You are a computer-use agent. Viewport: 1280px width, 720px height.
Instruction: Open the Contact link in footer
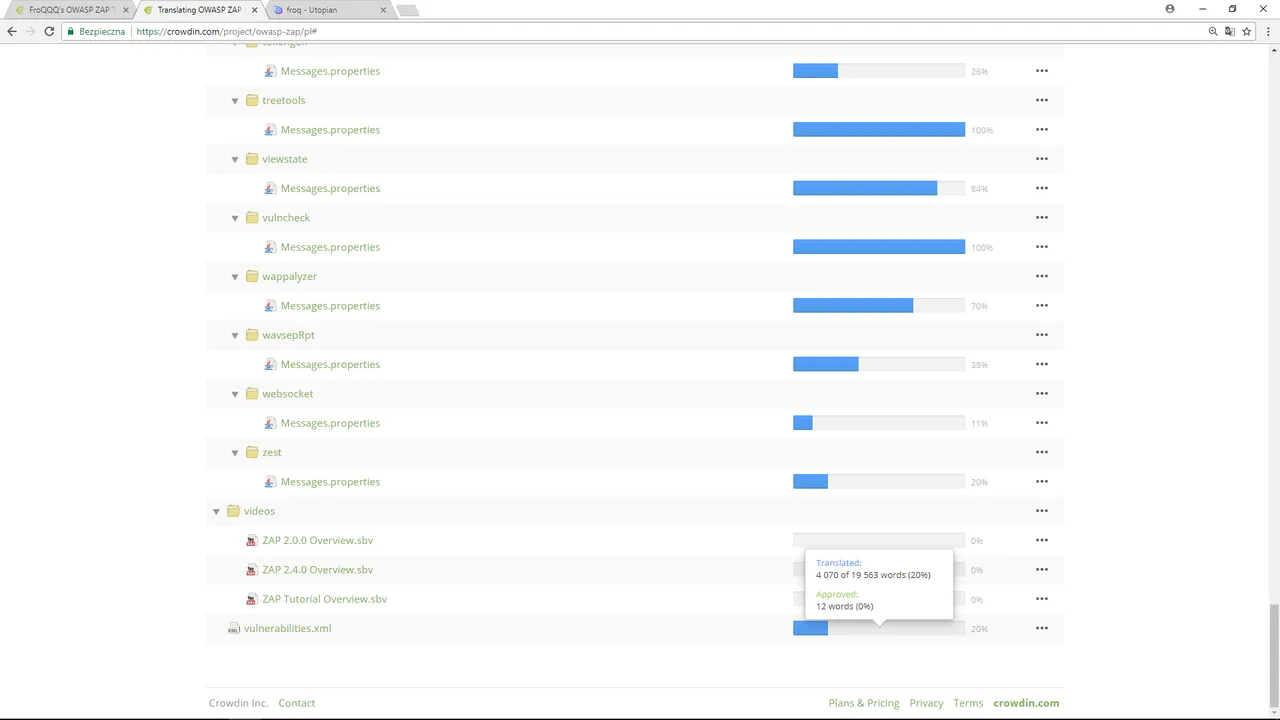click(296, 703)
